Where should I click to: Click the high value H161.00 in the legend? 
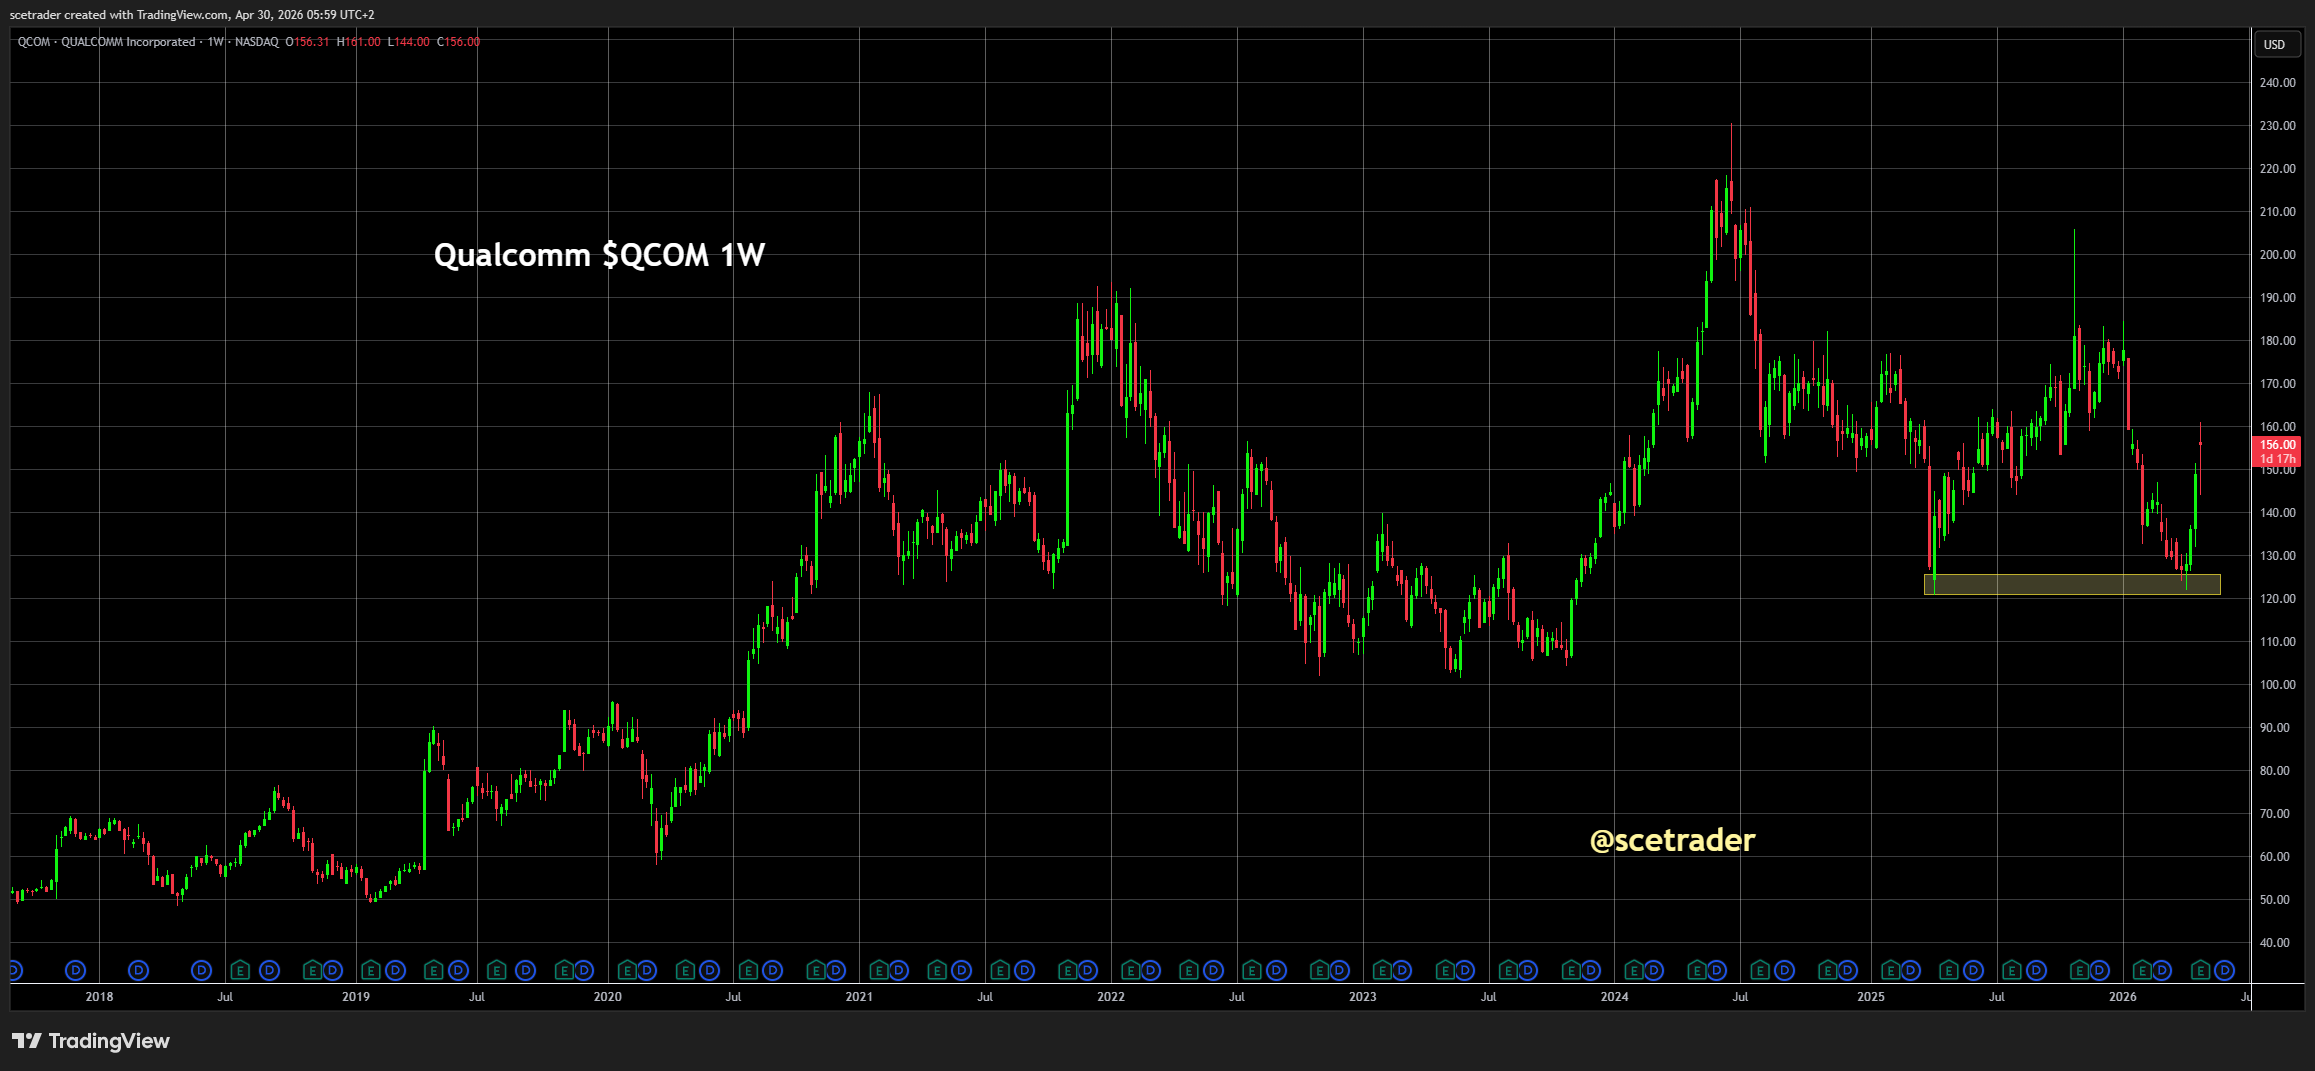[x=359, y=42]
